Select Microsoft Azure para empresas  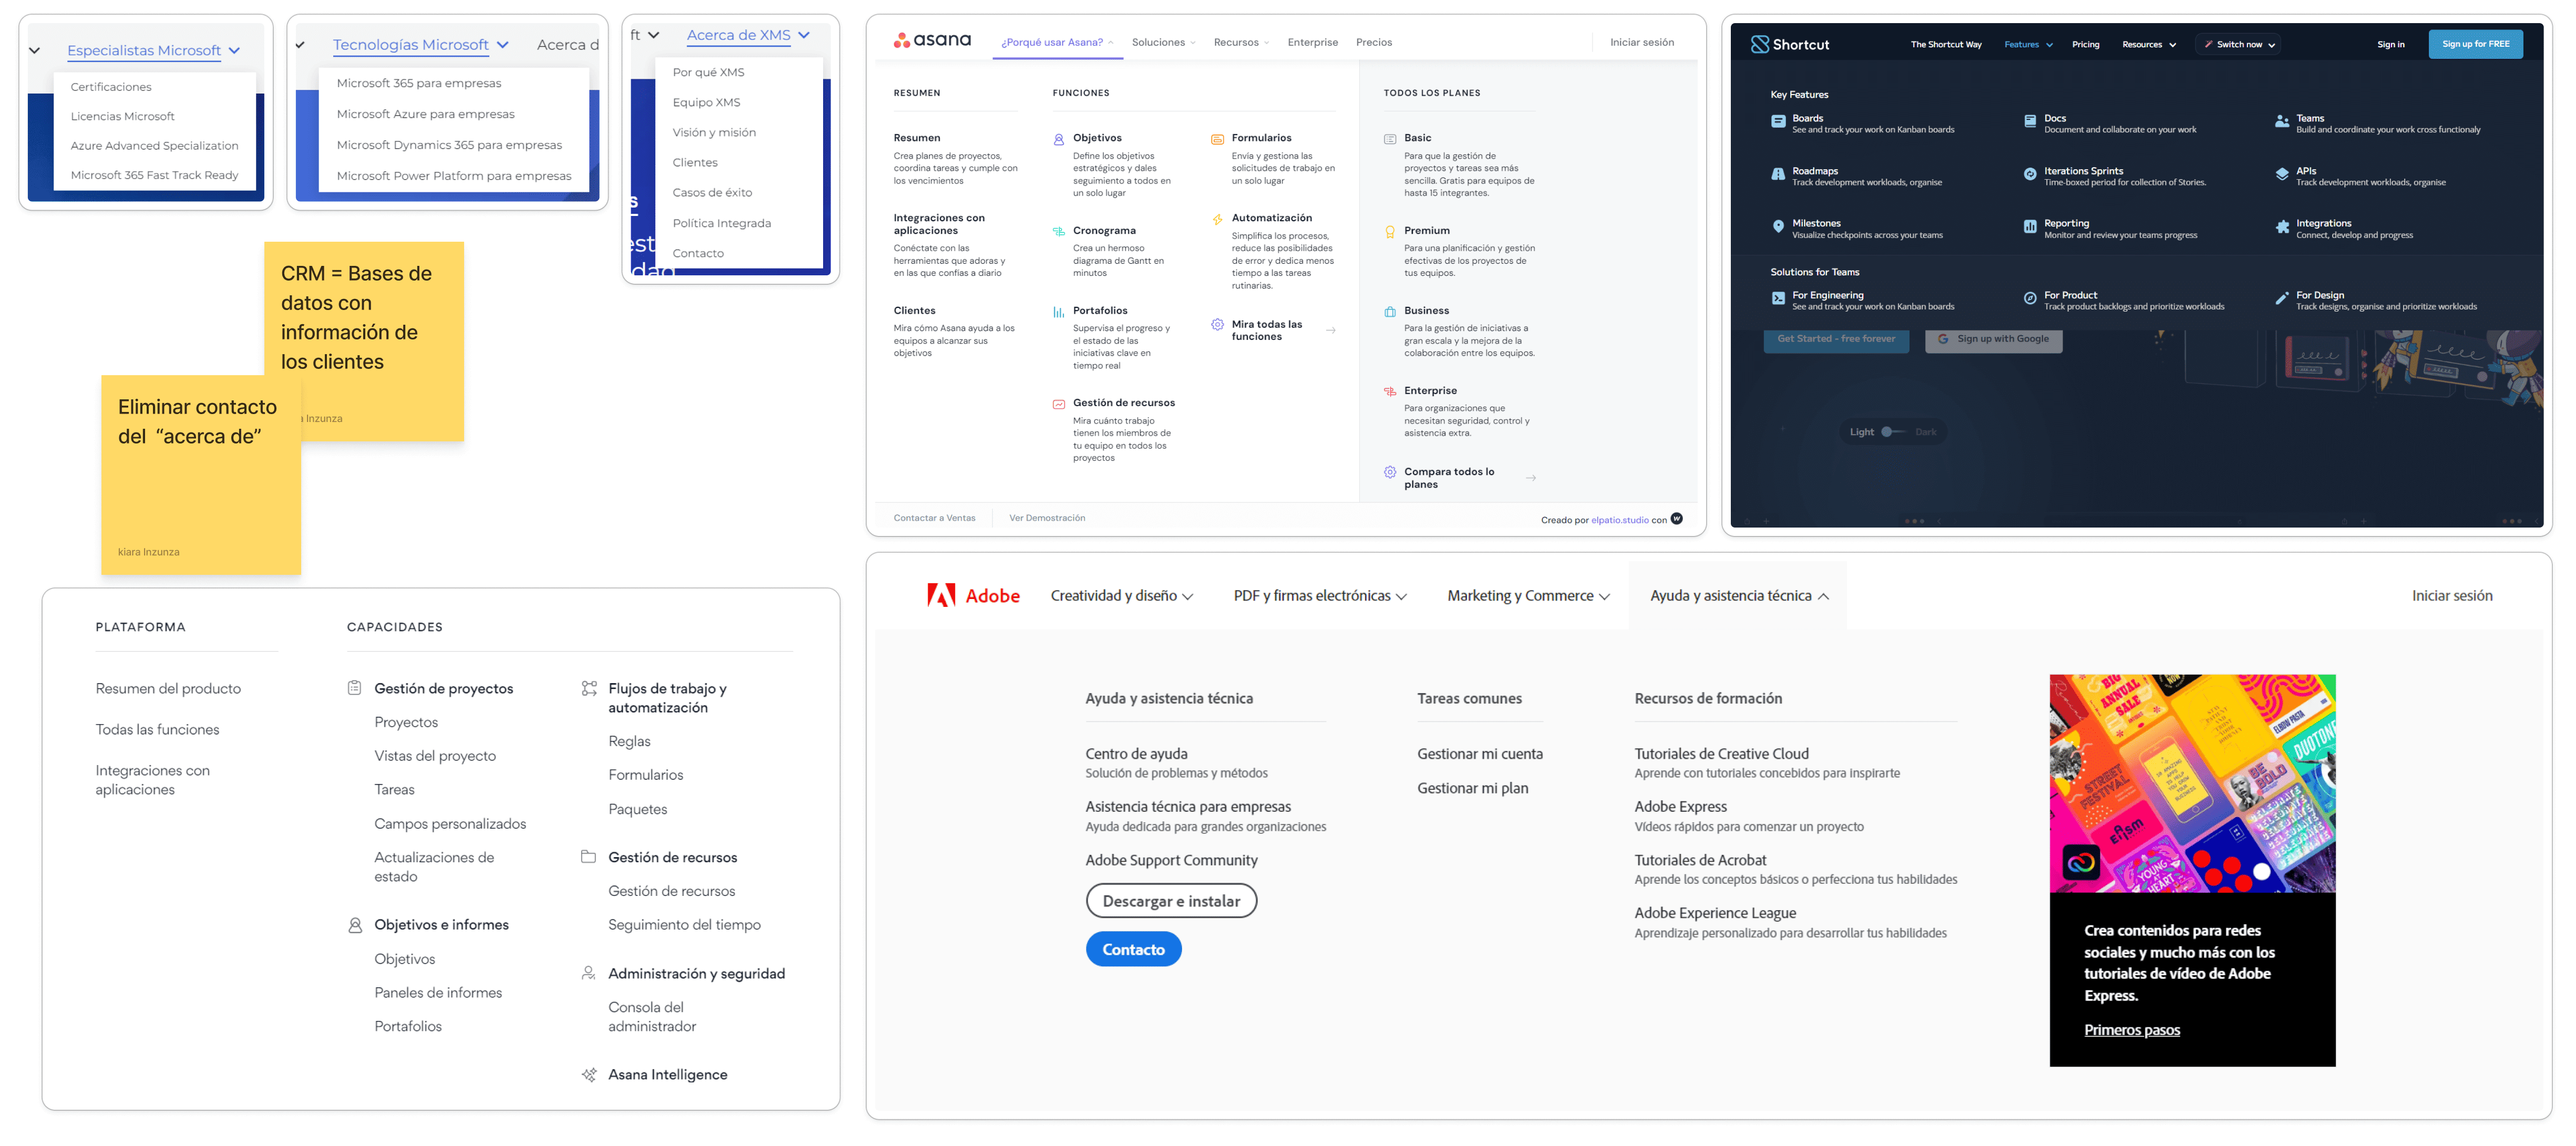click(x=425, y=114)
